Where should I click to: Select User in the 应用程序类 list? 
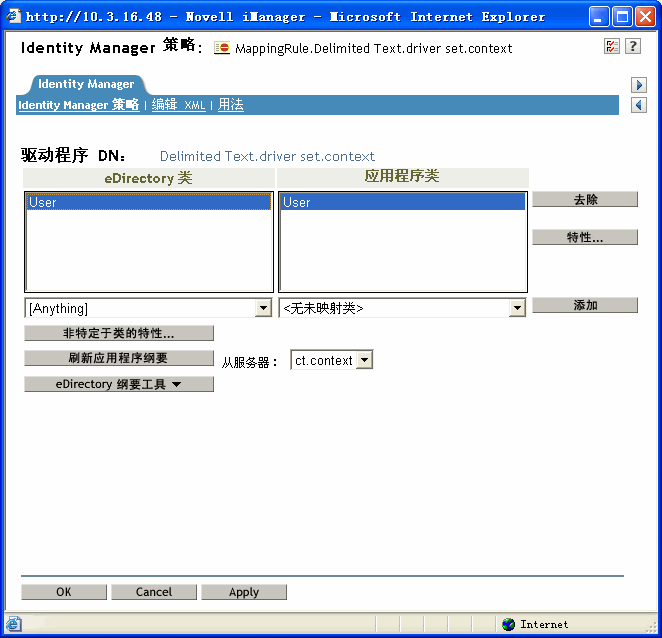[403, 202]
